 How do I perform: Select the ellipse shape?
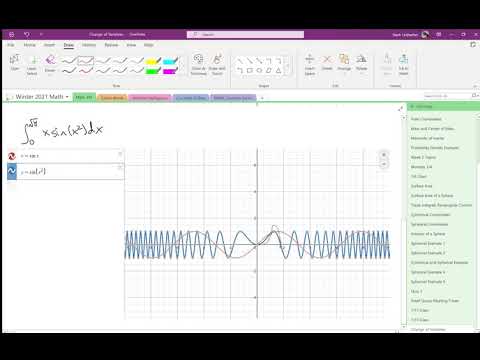tap(259, 70)
